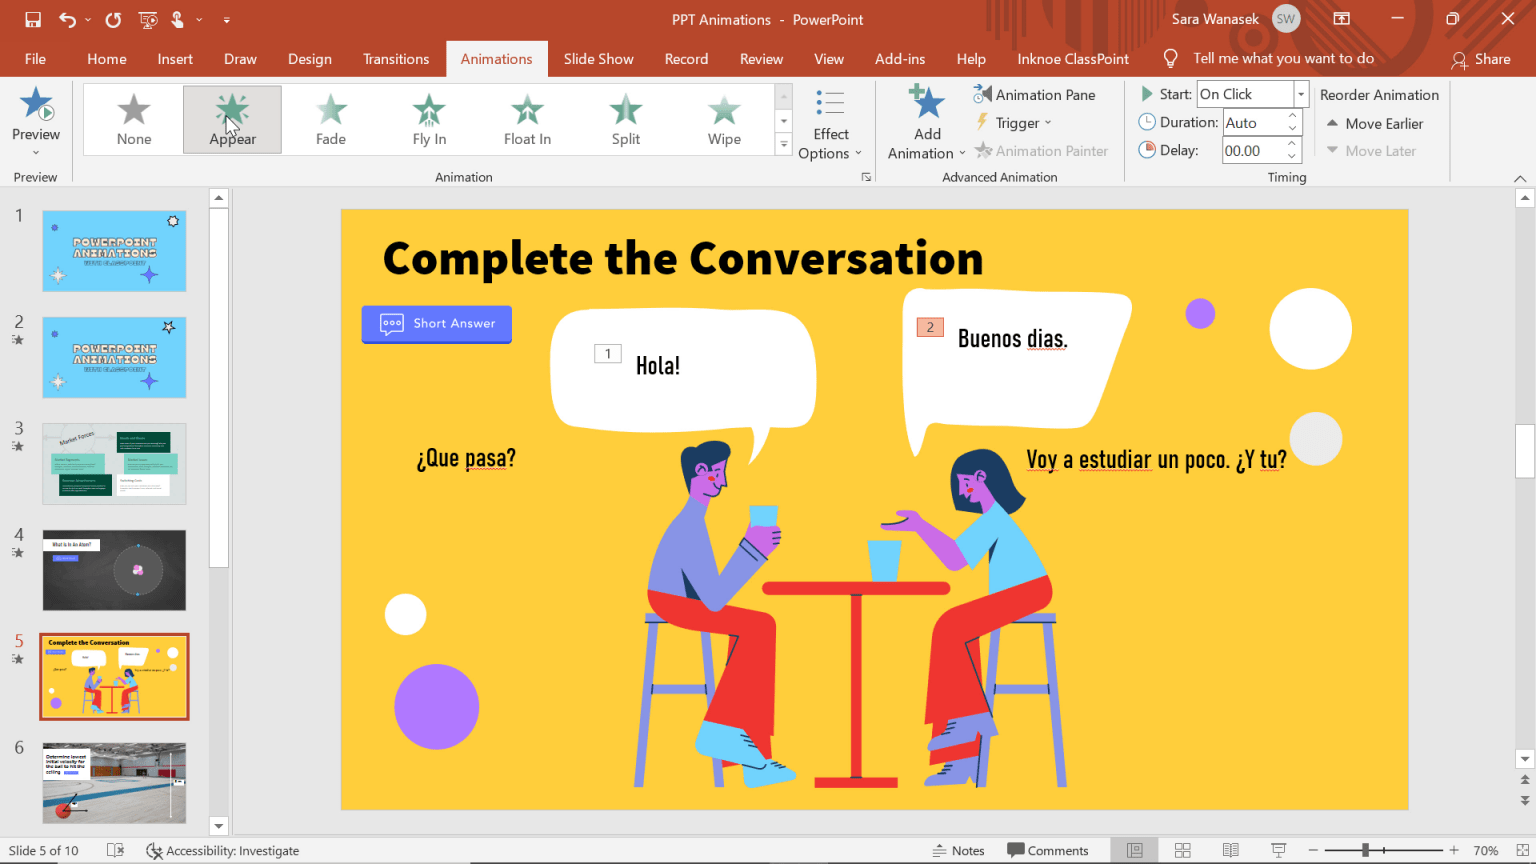The width and height of the screenshot is (1536, 864).
Task: Switch to the Slide Show ribbon tab
Action: (x=598, y=59)
